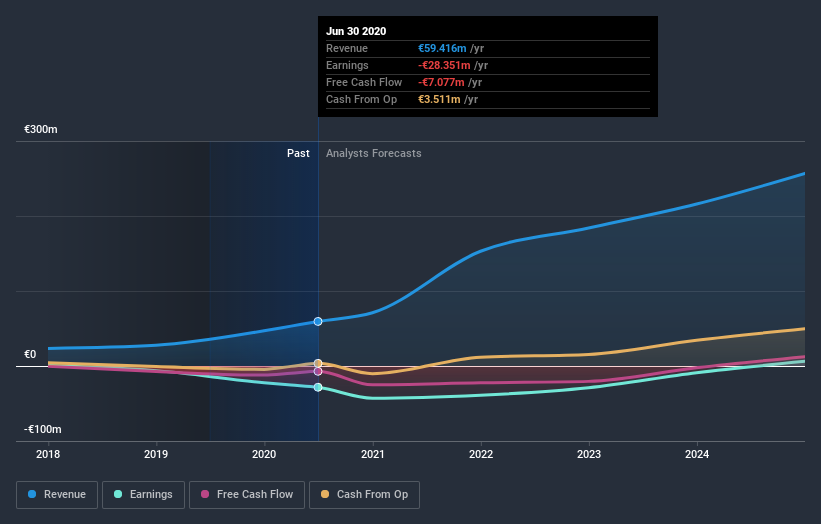Image resolution: width=821 pixels, height=524 pixels.
Task: Click the €0 y-axis label
Action: coord(30,354)
